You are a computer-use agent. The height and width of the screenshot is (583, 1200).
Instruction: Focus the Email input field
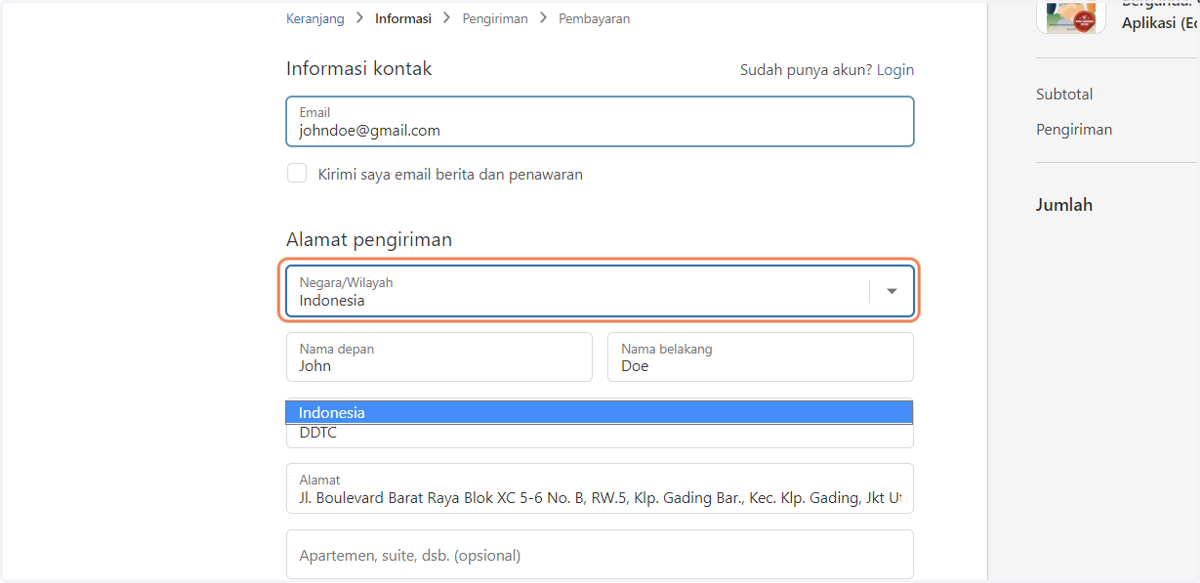[x=600, y=121]
